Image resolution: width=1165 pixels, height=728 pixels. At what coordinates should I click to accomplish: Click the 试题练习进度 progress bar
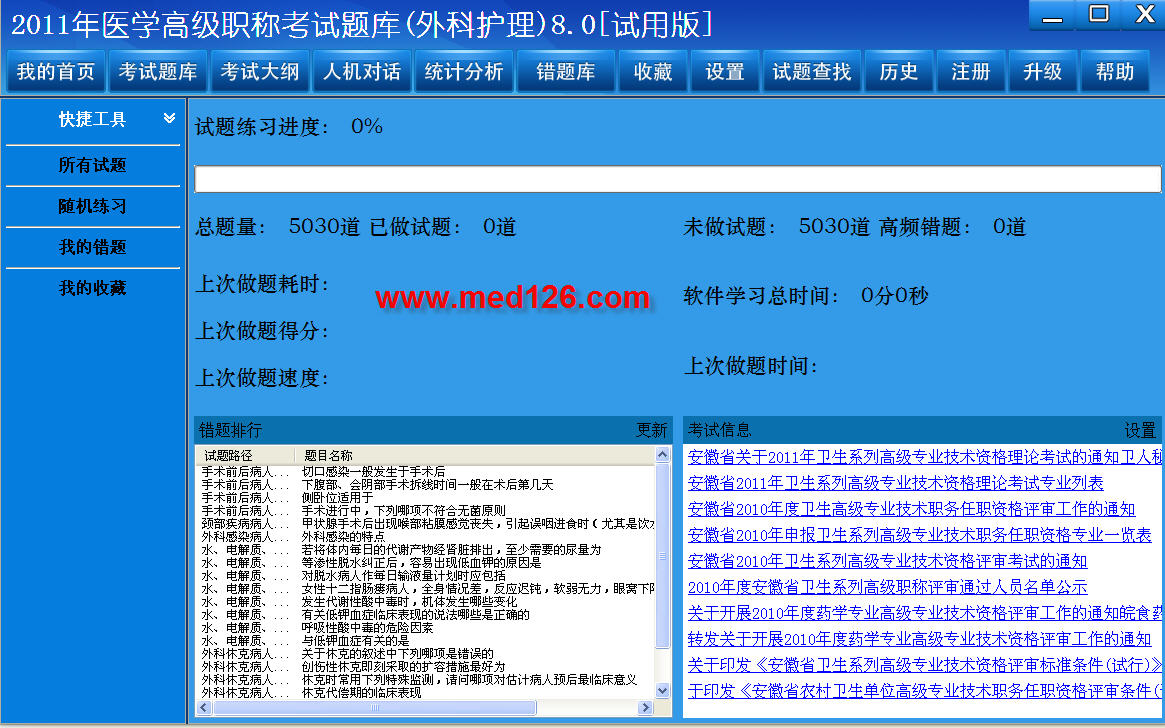[677, 179]
